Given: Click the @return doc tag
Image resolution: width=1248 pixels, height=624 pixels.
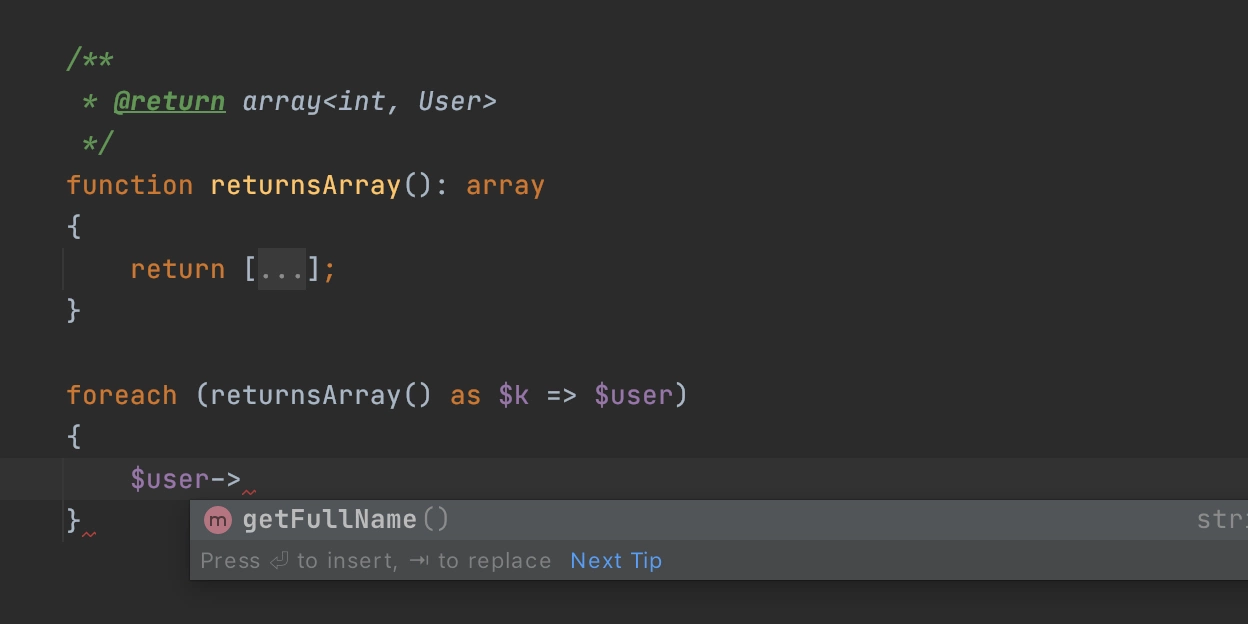Looking at the screenshot, I should click(x=169, y=101).
